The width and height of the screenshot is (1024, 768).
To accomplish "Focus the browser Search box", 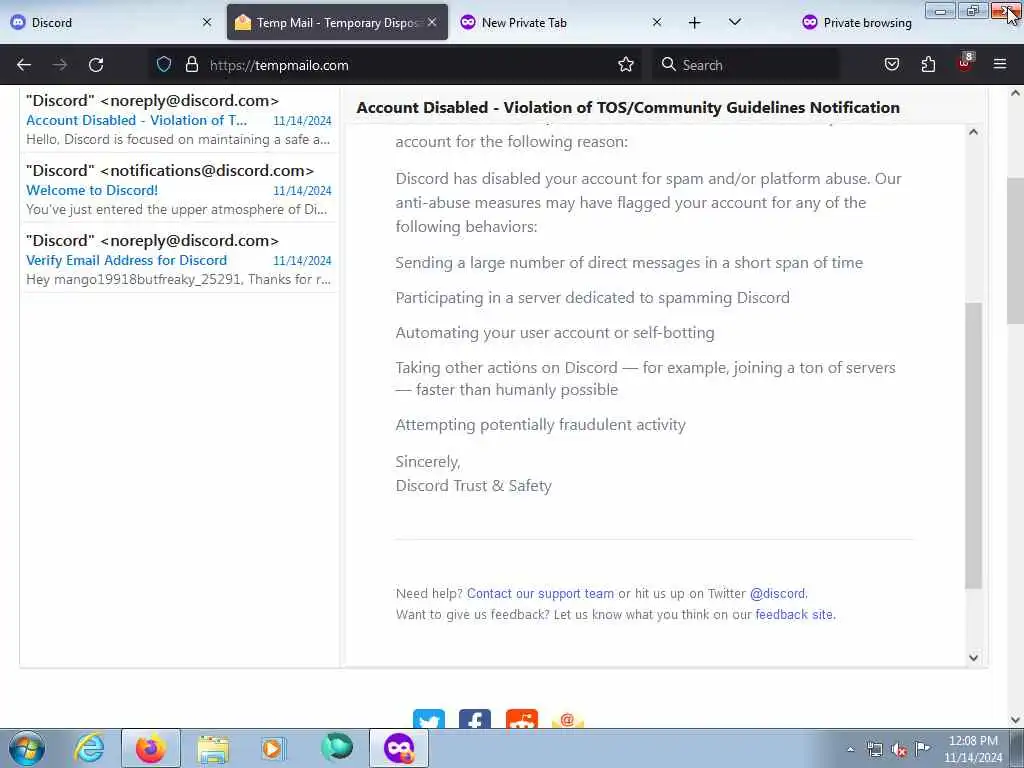I will click(x=746, y=65).
